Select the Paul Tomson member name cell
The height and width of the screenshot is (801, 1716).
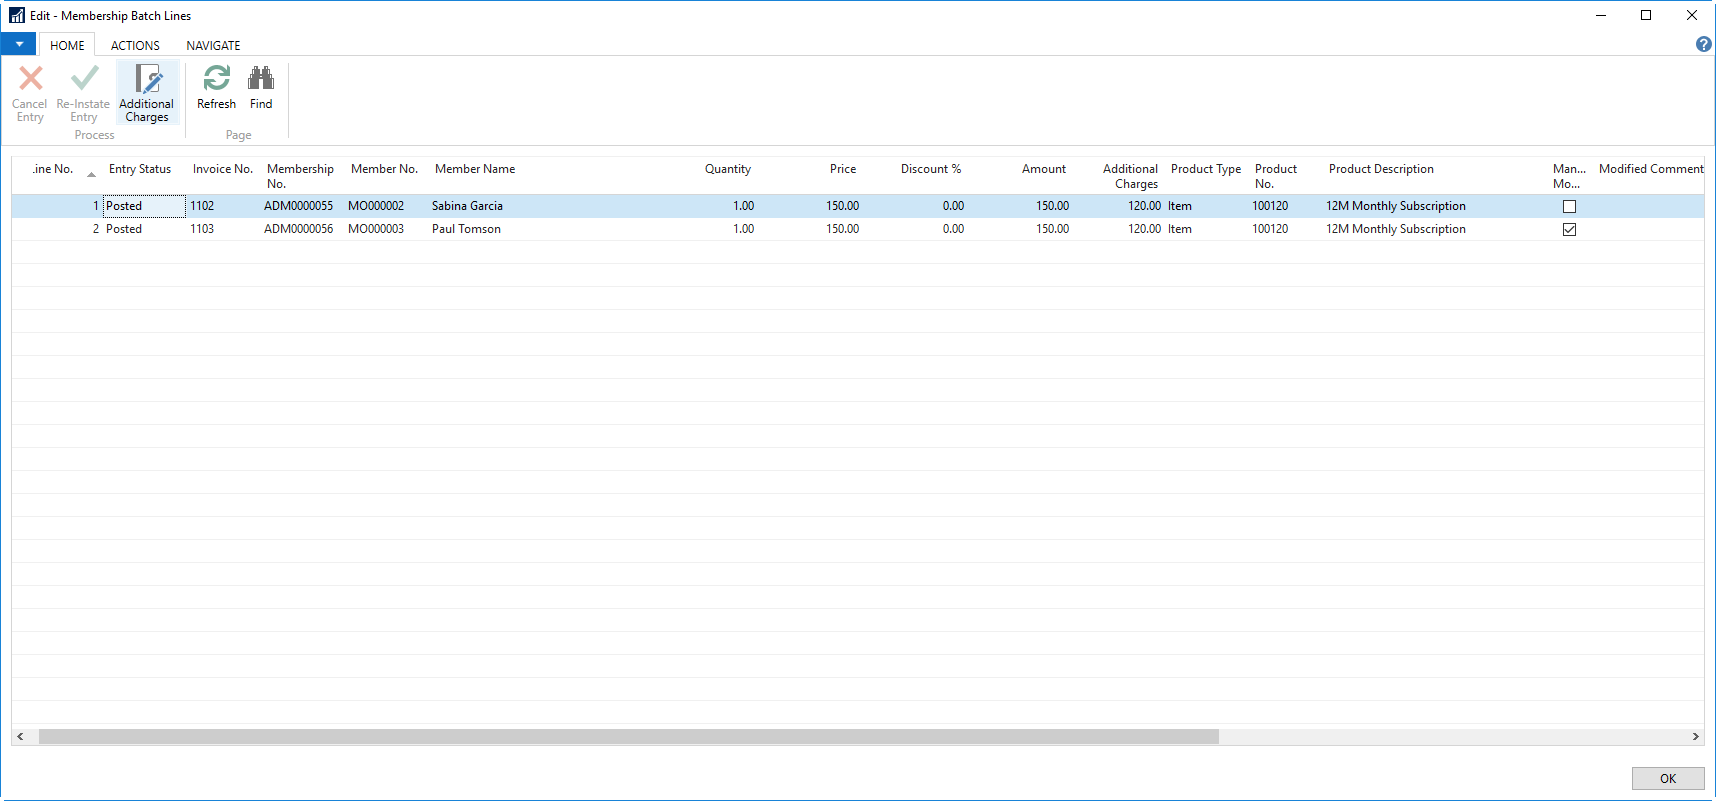point(466,229)
